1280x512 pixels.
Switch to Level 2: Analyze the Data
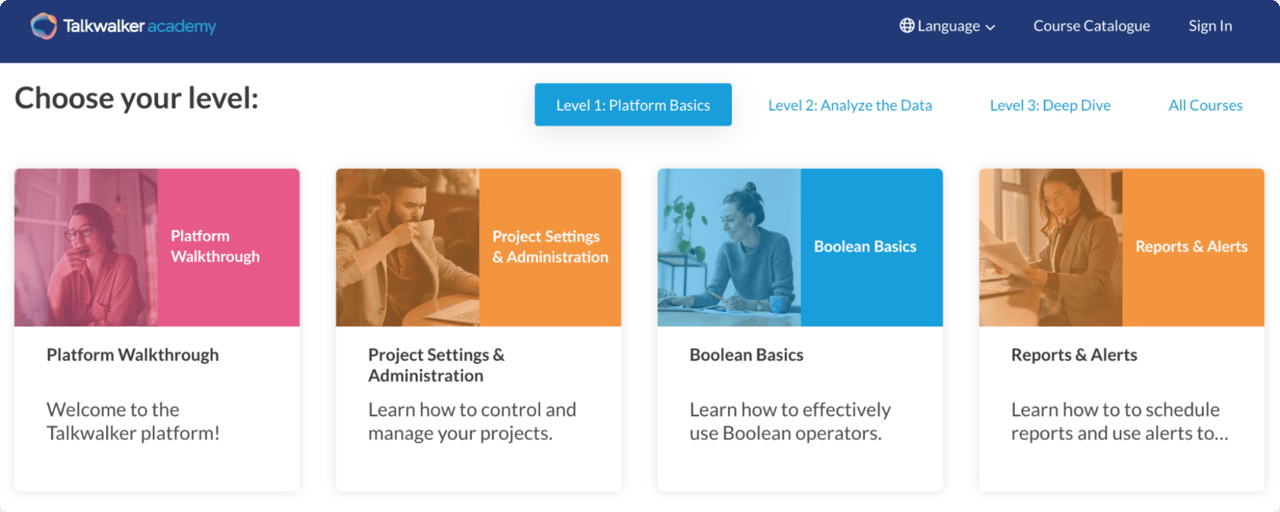click(x=850, y=105)
